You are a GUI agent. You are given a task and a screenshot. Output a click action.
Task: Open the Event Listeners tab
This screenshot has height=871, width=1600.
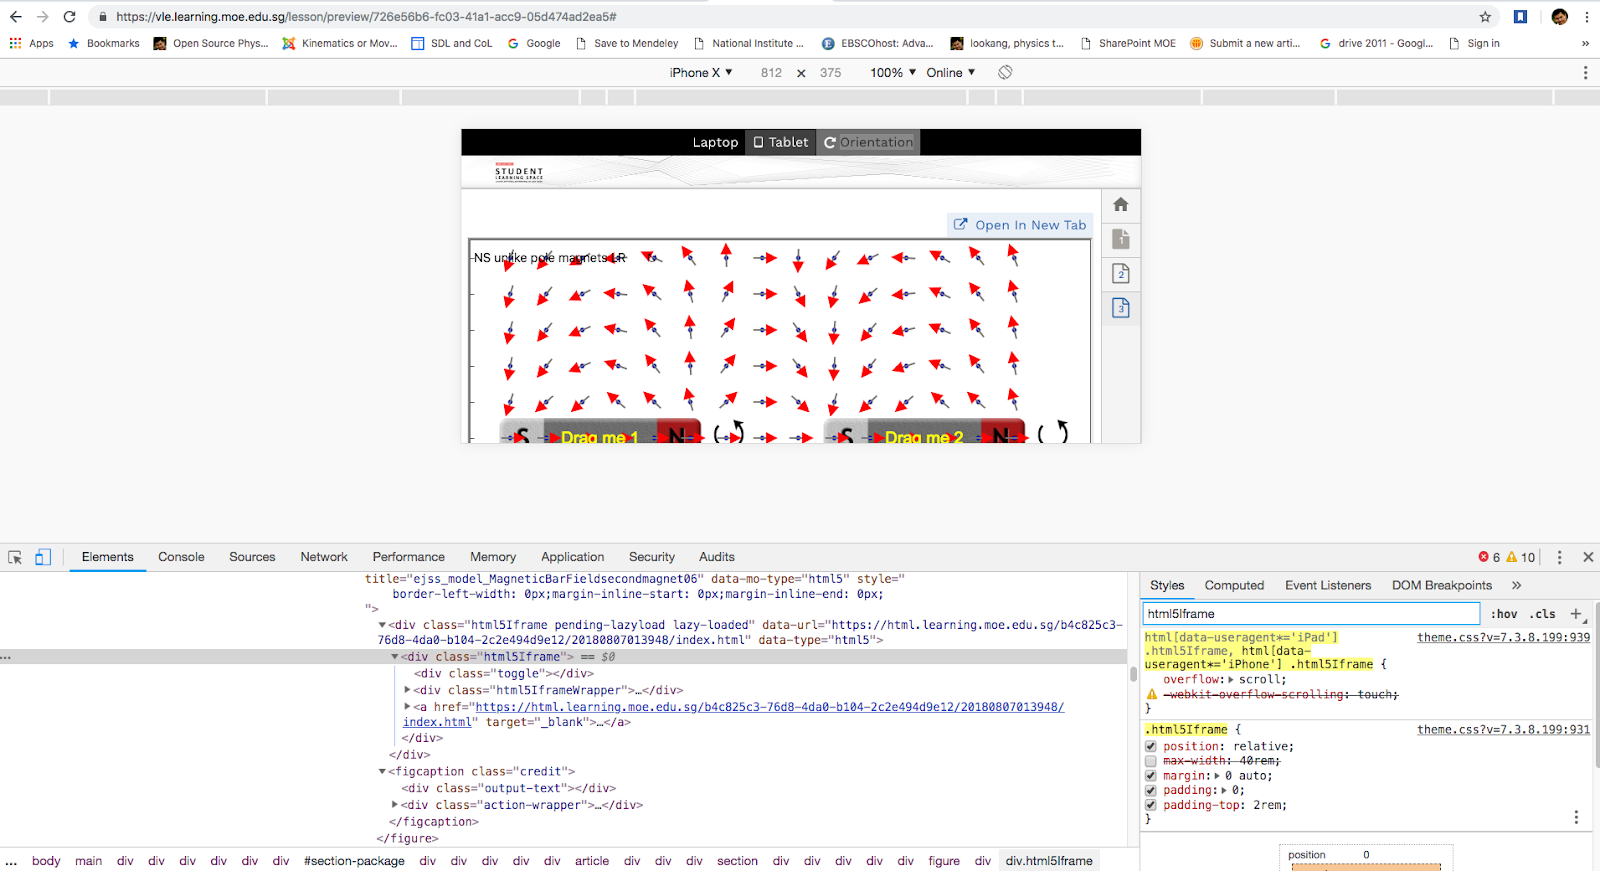(1328, 585)
